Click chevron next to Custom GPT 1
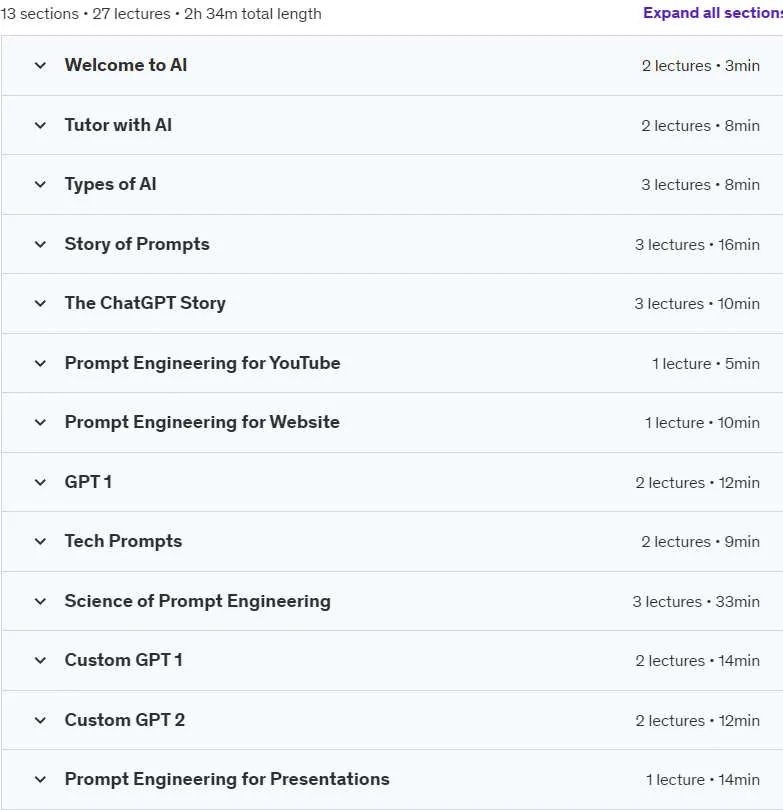The image size is (783, 810). click(40, 660)
